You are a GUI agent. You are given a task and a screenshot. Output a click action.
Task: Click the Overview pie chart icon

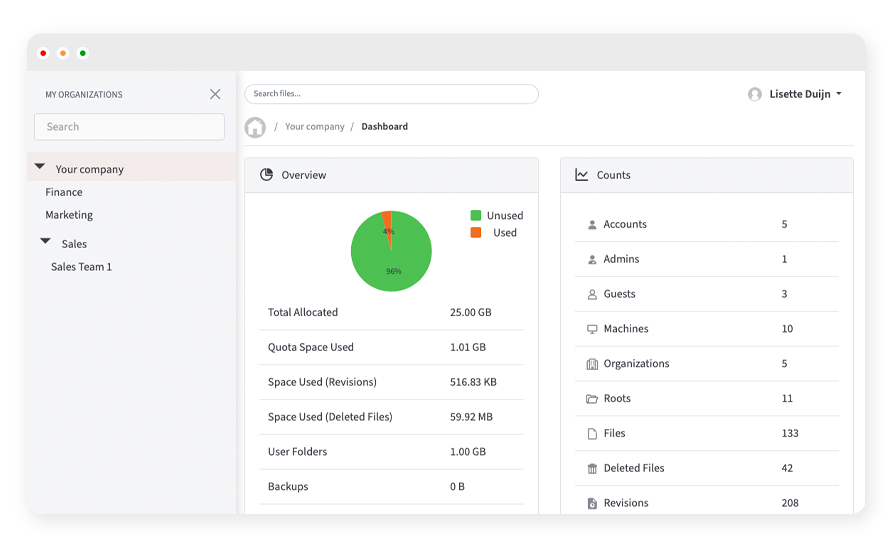click(x=267, y=175)
